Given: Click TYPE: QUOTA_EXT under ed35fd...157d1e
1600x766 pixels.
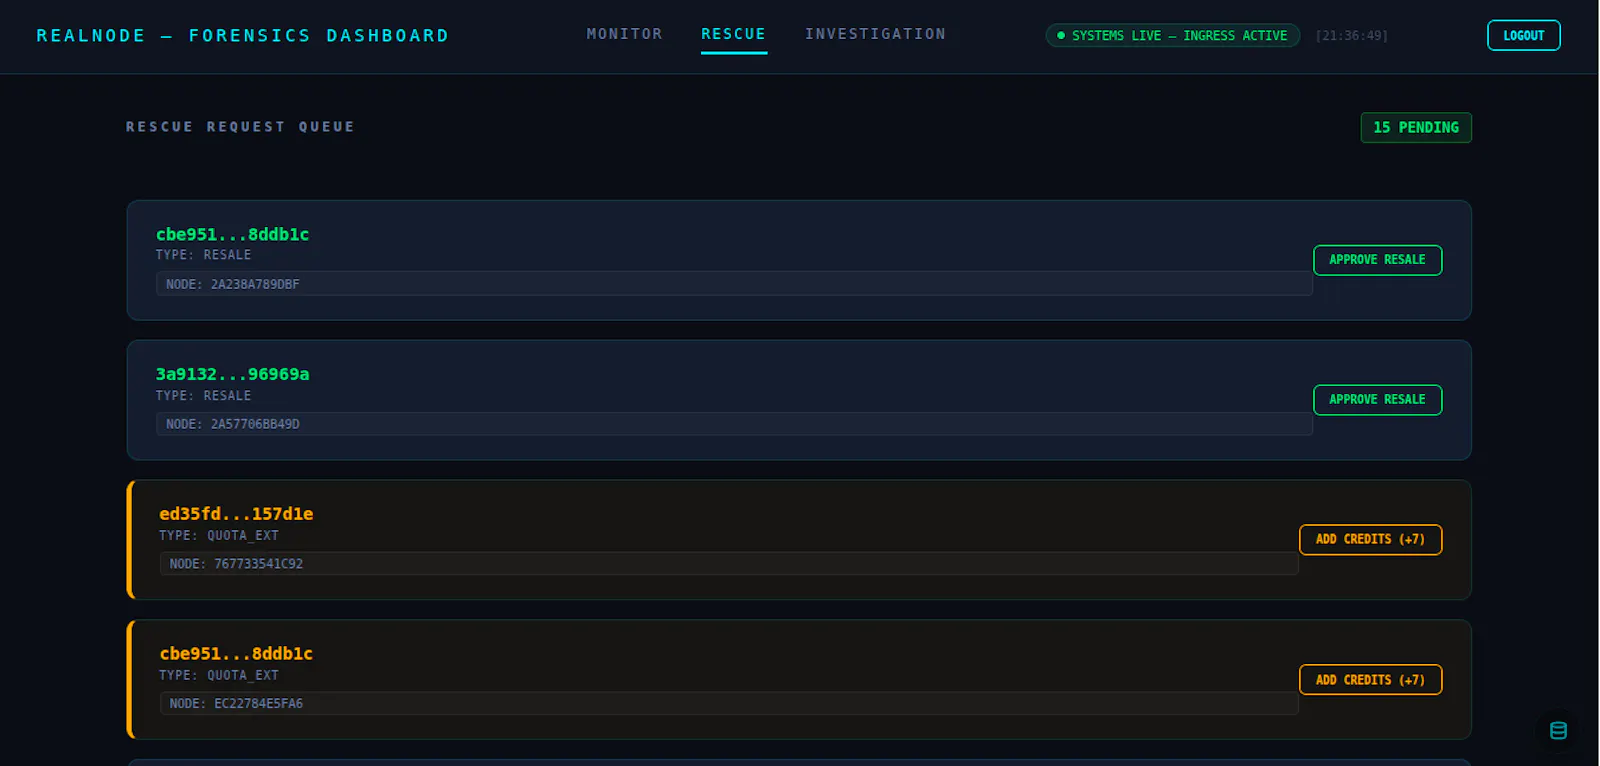Looking at the screenshot, I should coord(219,536).
